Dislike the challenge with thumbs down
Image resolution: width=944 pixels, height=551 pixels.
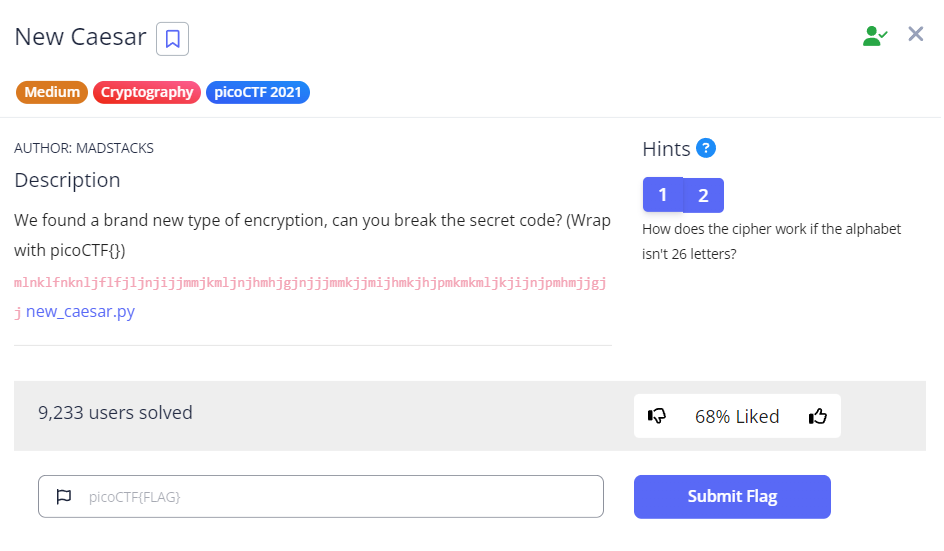point(657,416)
